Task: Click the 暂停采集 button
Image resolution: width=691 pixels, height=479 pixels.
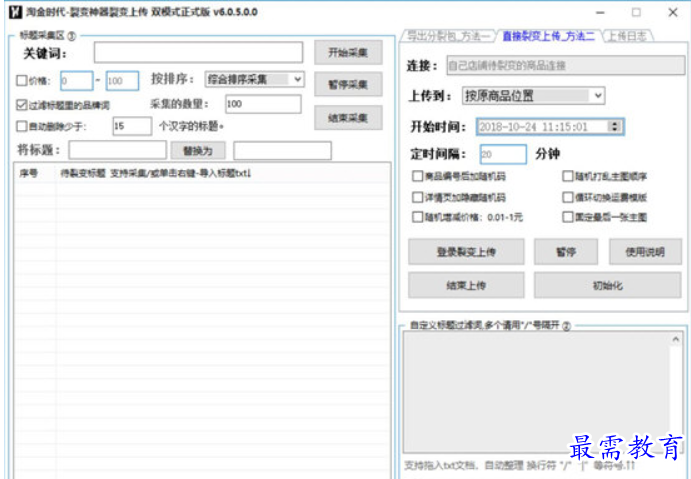Action: pos(348,84)
